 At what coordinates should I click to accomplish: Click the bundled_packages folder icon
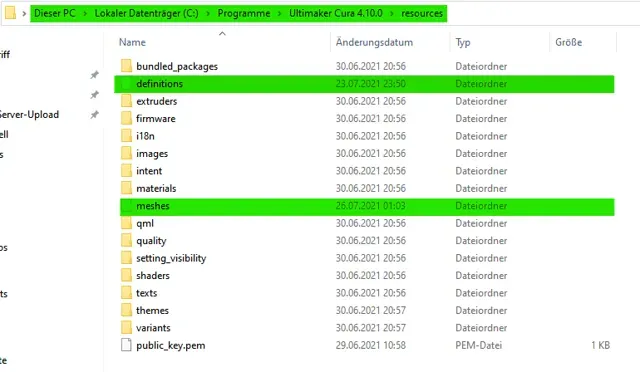point(127,66)
